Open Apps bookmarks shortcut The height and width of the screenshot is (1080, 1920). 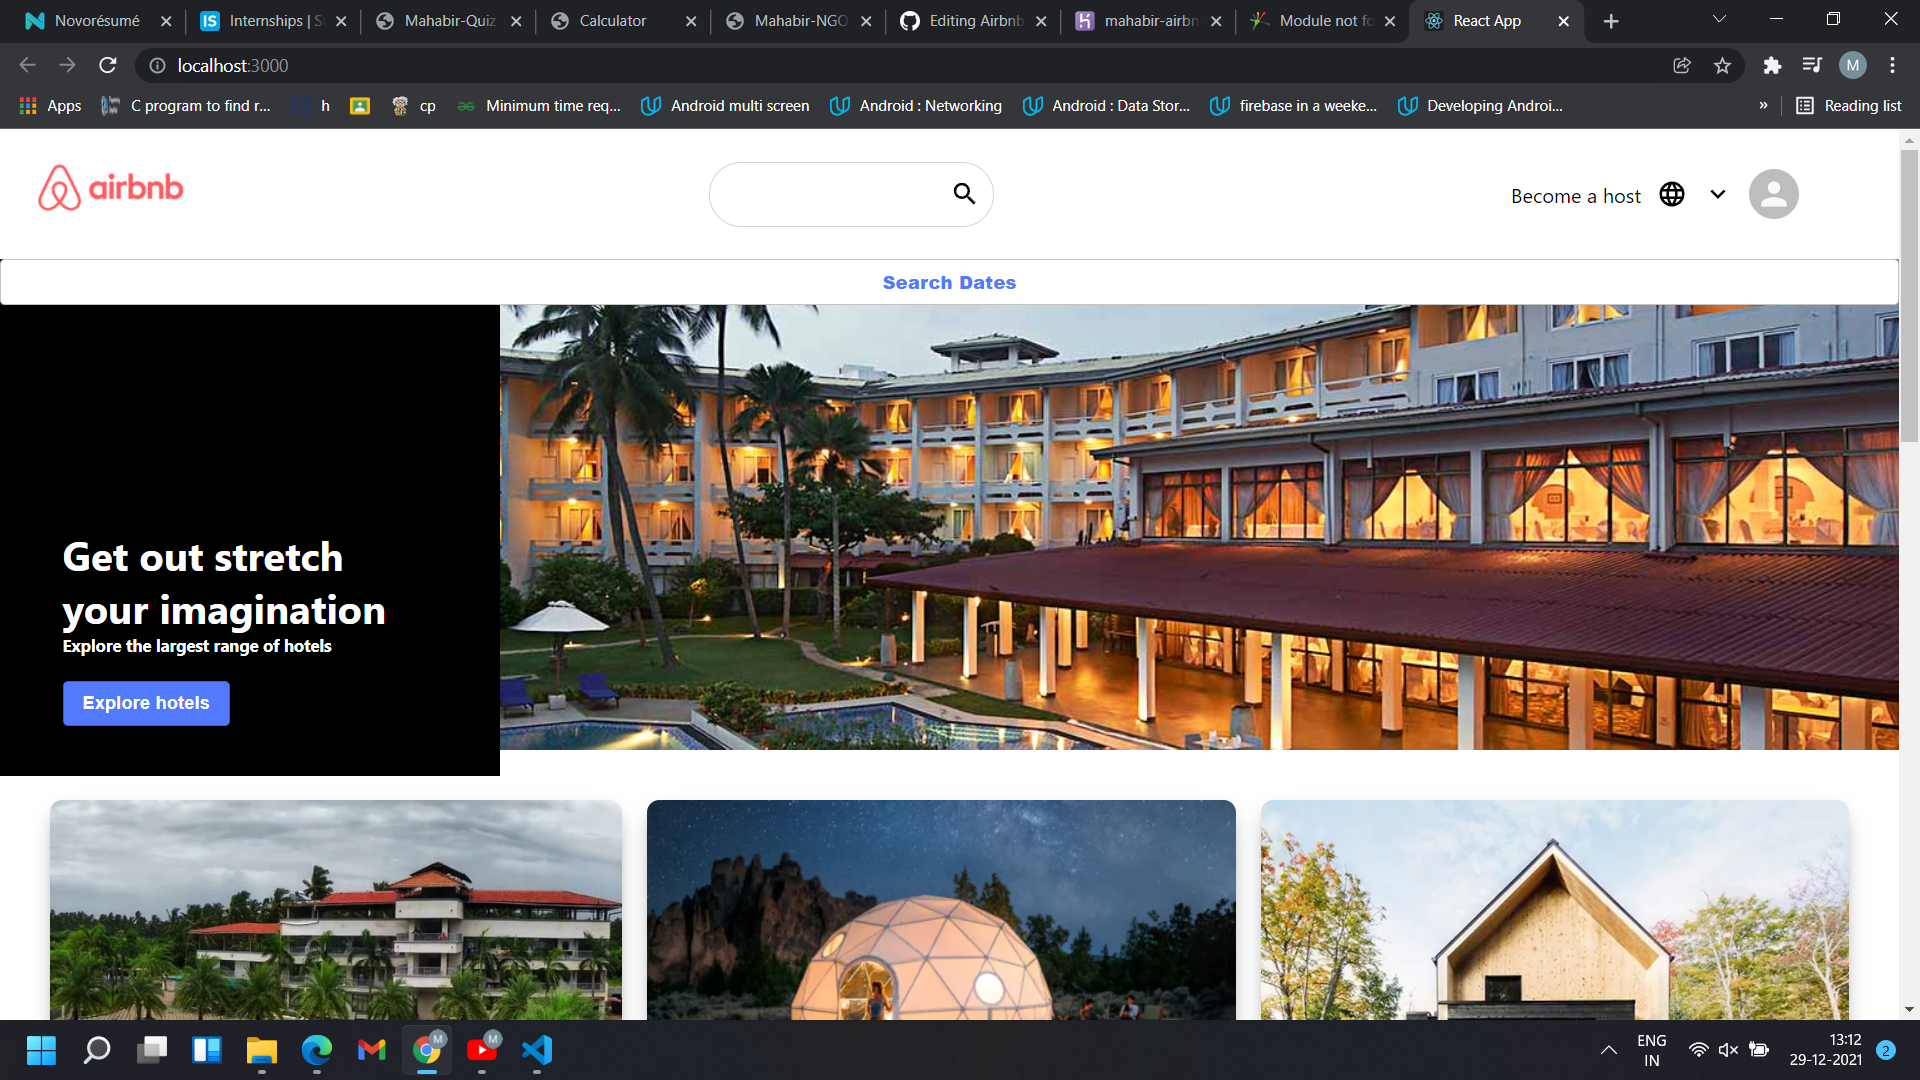click(x=50, y=106)
